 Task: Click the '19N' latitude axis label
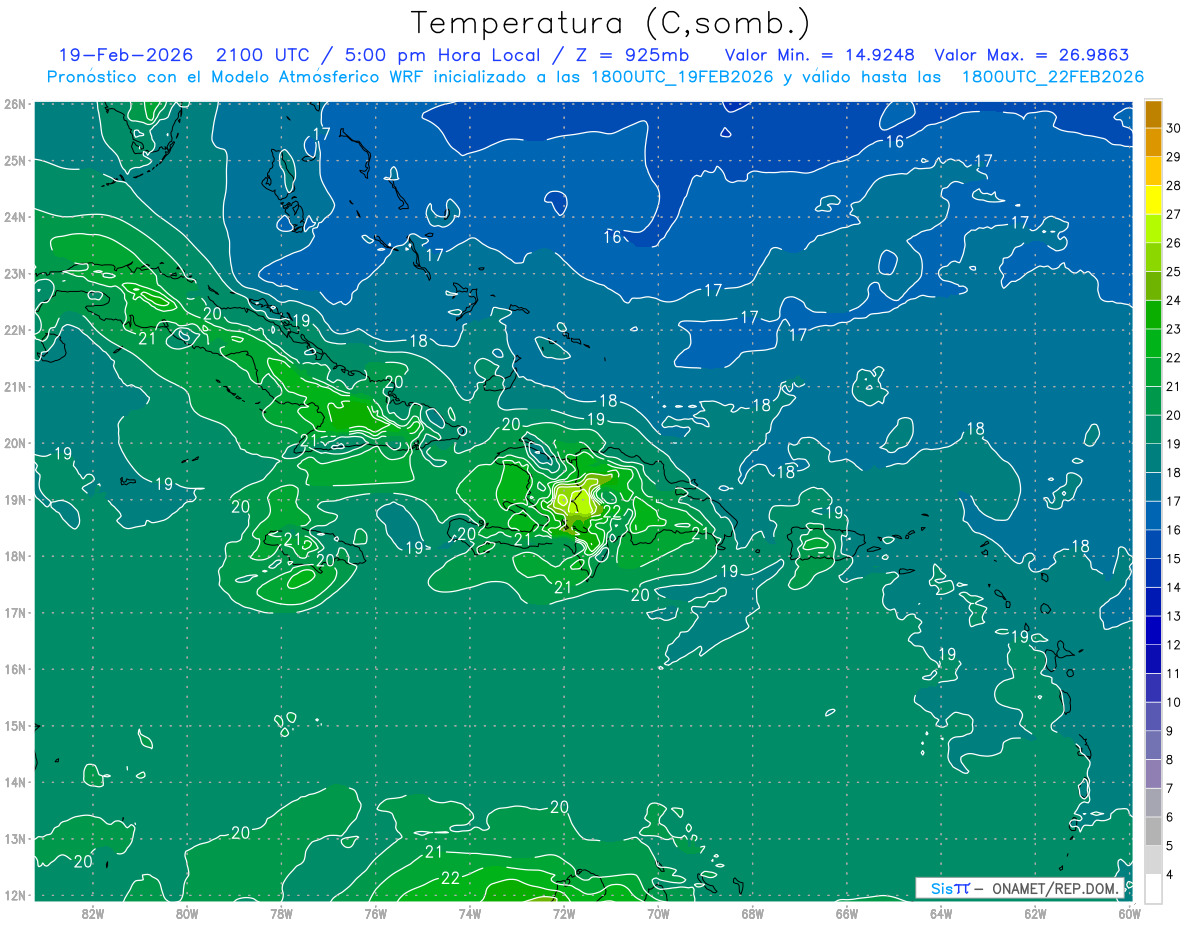click(14, 499)
